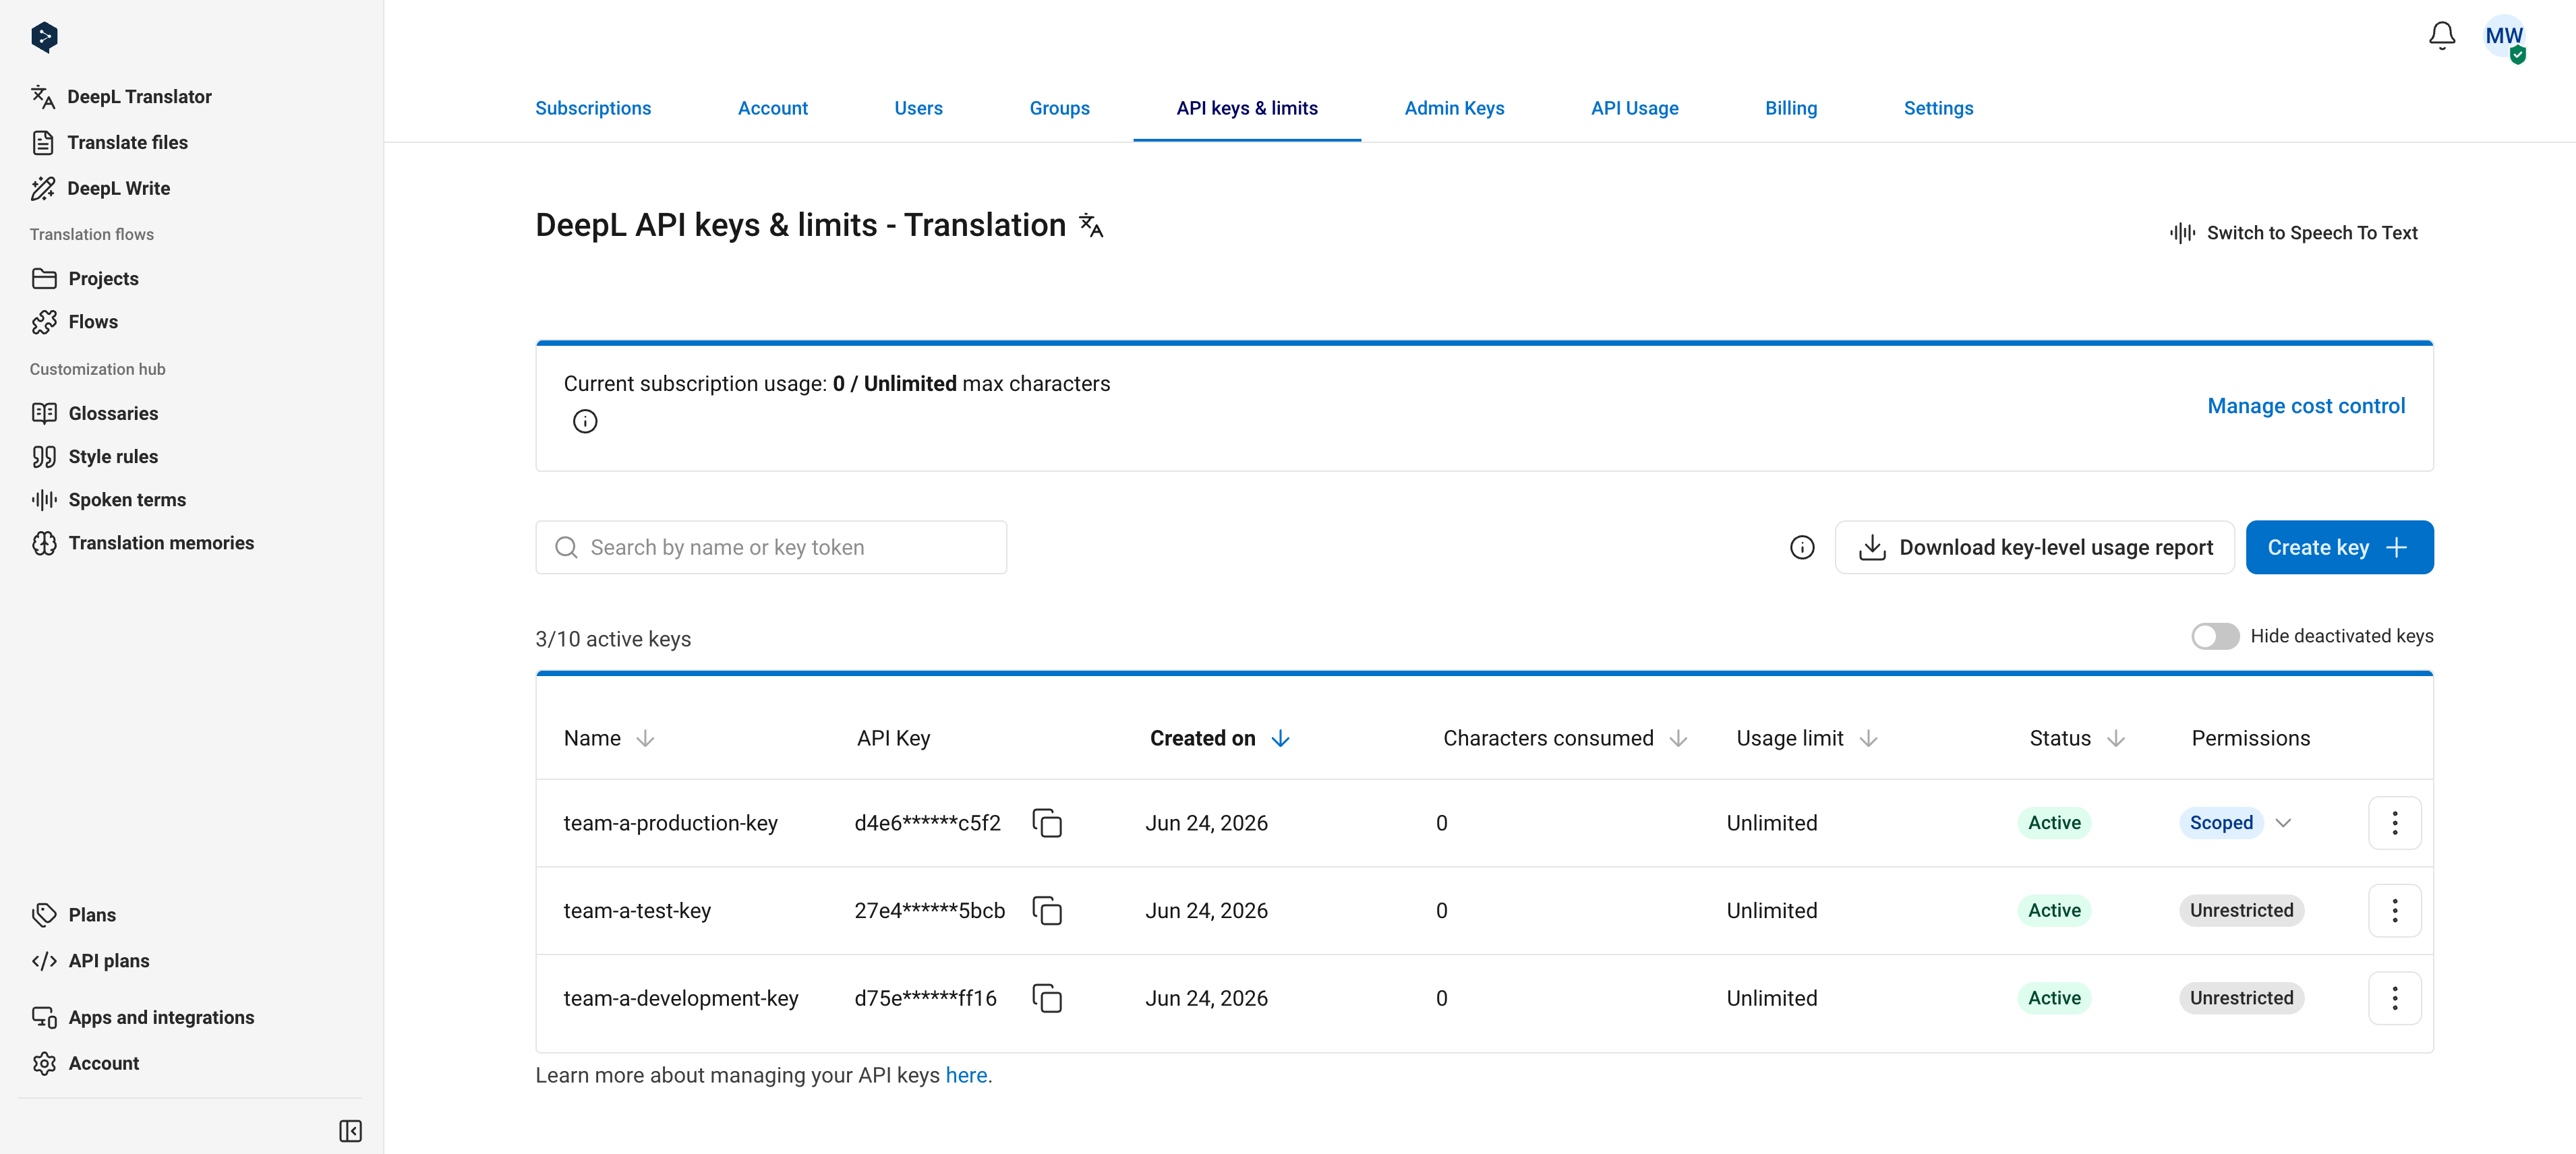Screen dimensions: 2576x1154
Task: Follow the 'here' learn more link
Action: coord(966,1076)
